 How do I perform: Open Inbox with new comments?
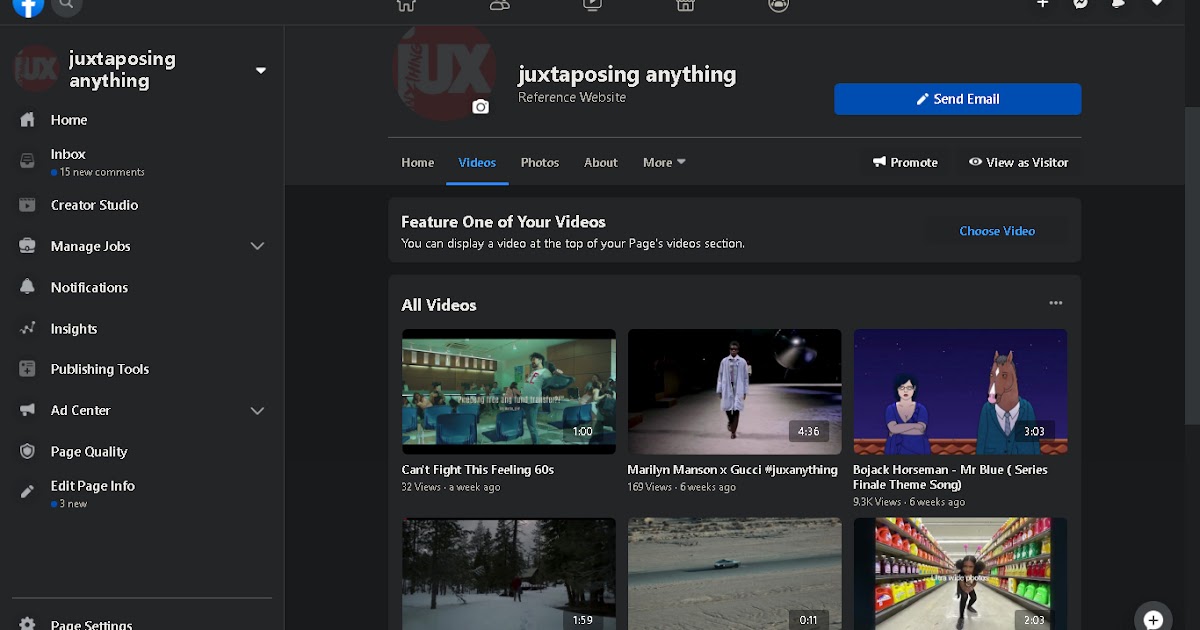point(67,154)
